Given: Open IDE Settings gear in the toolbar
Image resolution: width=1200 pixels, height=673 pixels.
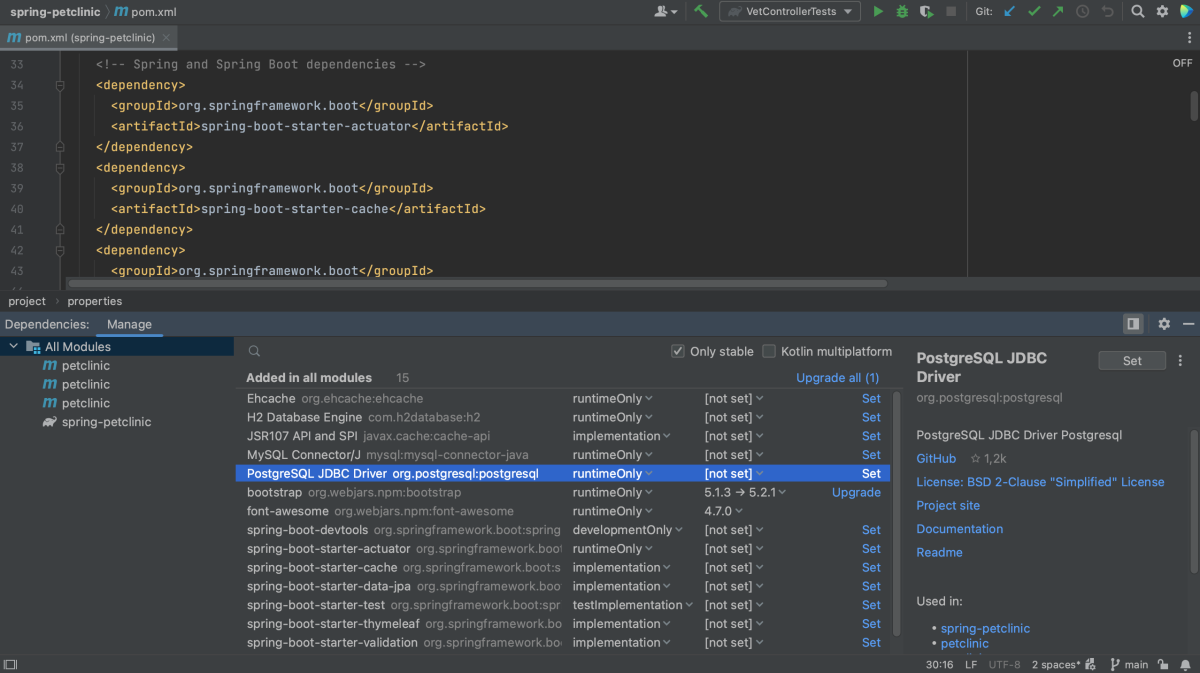Looking at the screenshot, I should coord(1161,11).
